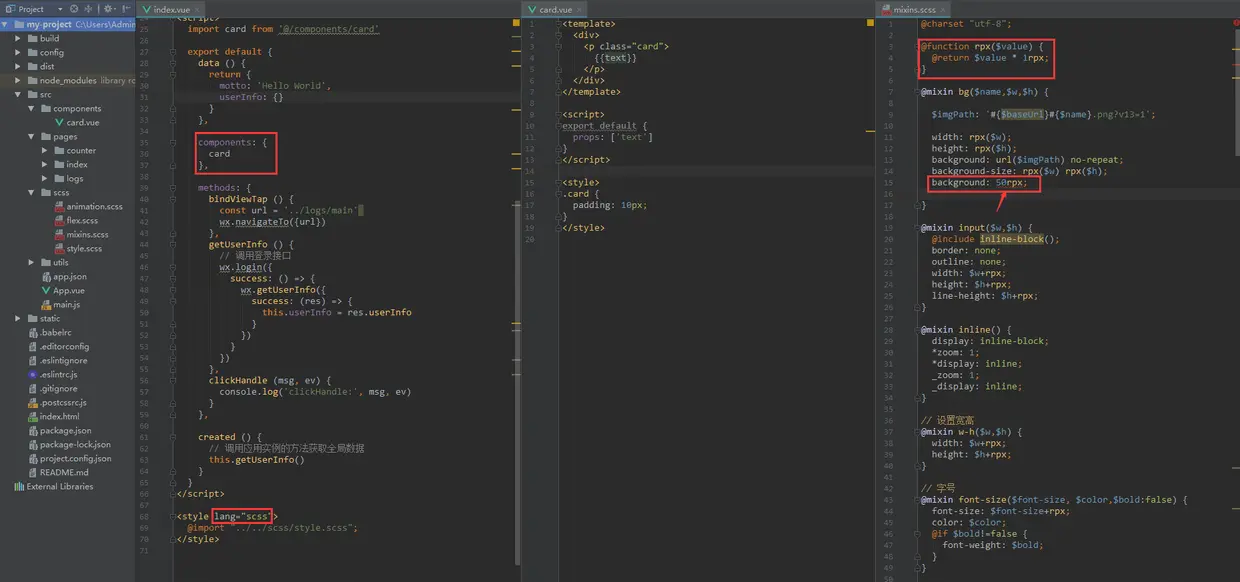Image resolution: width=1240 pixels, height=582 pixels.
Task: Open the Project panel settings gear
Action: coord(109,9)
